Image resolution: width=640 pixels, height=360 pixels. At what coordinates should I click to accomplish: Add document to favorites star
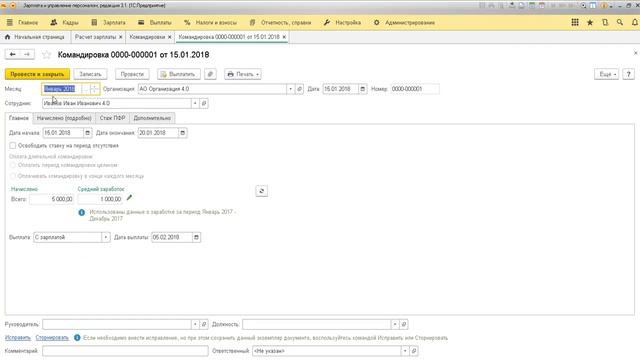(47, 55)
